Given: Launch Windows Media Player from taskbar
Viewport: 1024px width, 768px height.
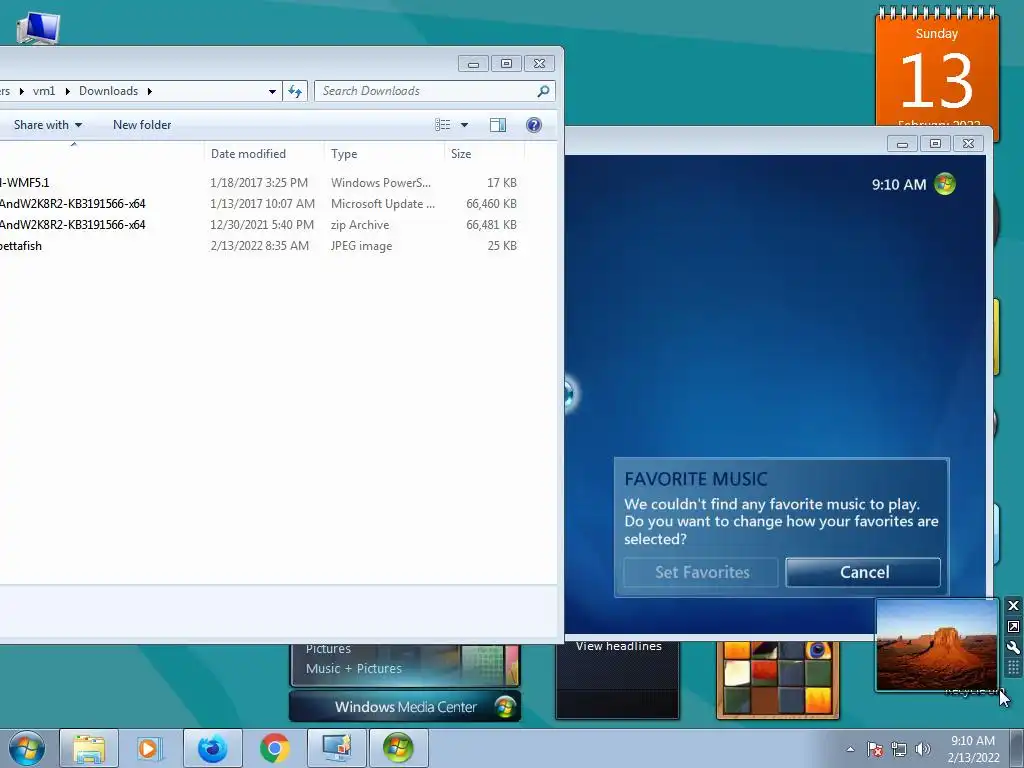Looking at the screenshot, I should [149, 748].
